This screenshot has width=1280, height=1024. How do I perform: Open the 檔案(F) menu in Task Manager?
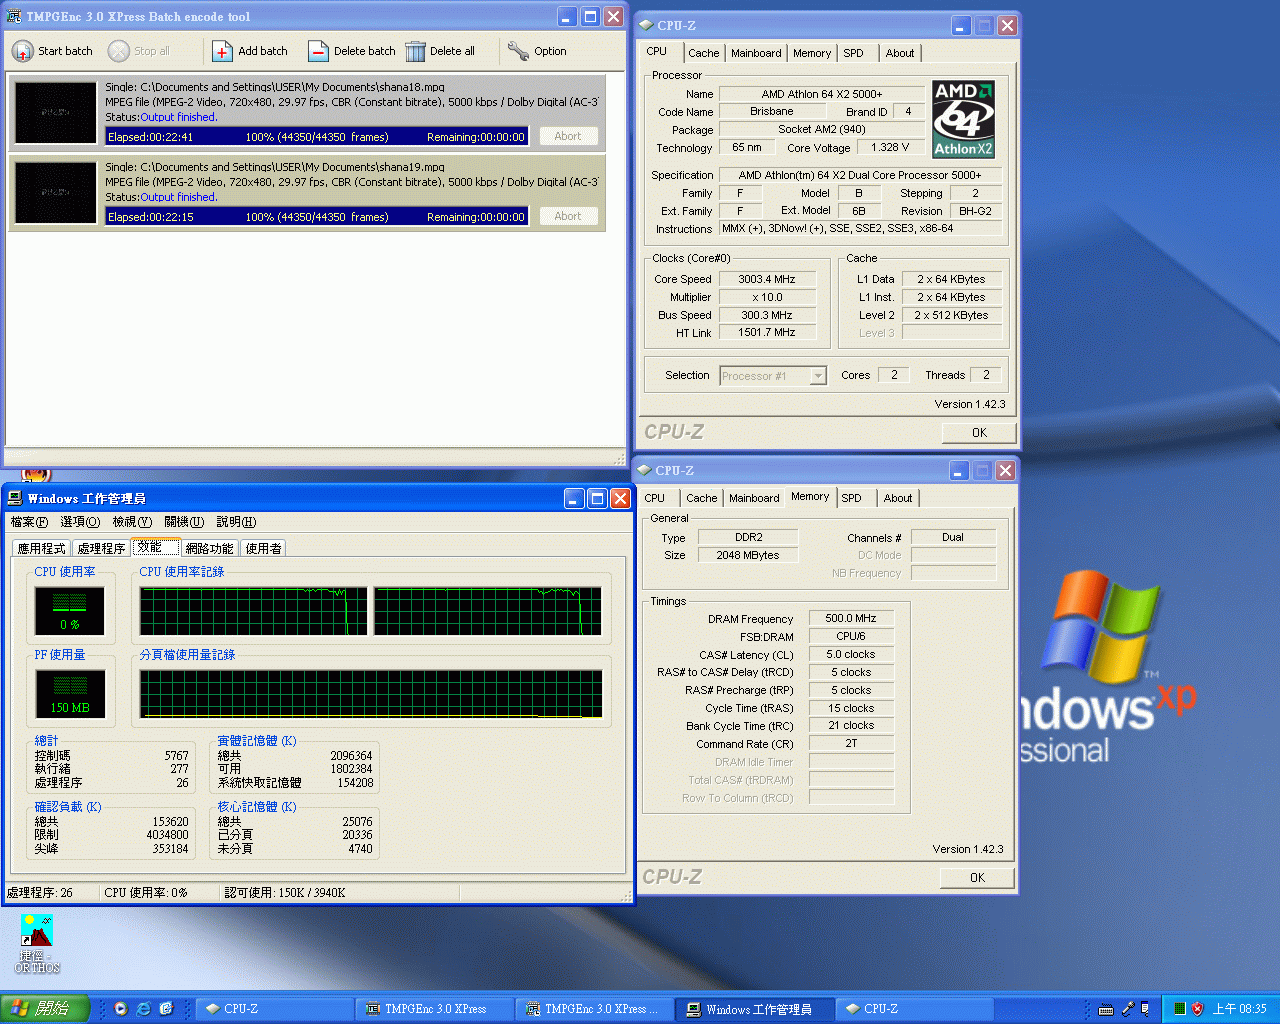point(29,522)
